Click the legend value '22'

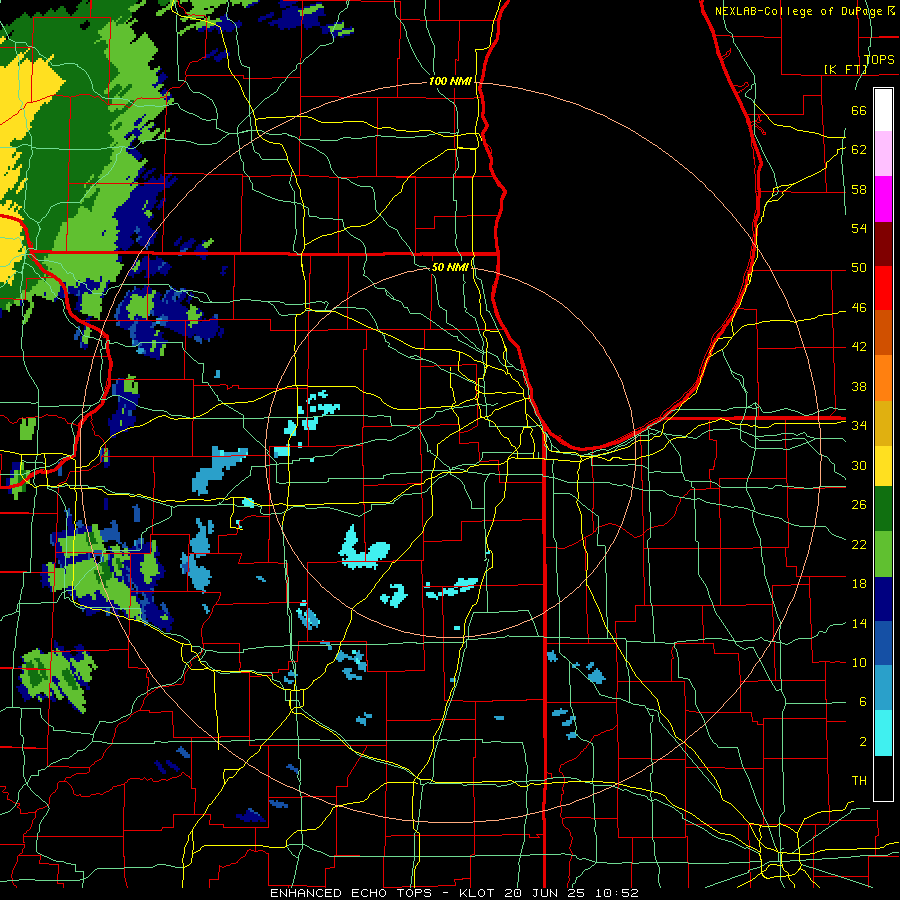[859, 544]
